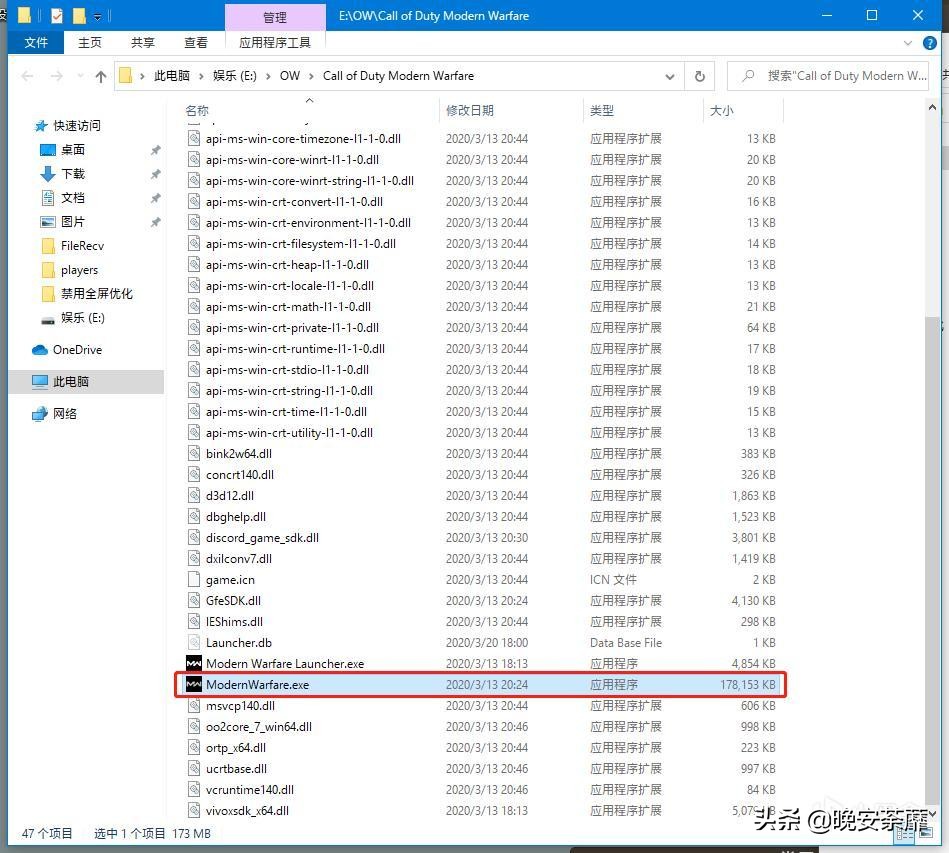949x853 pixels.
Task: Open the Quick Access Toolbar customize dropdown
Action: coord(95,15)
